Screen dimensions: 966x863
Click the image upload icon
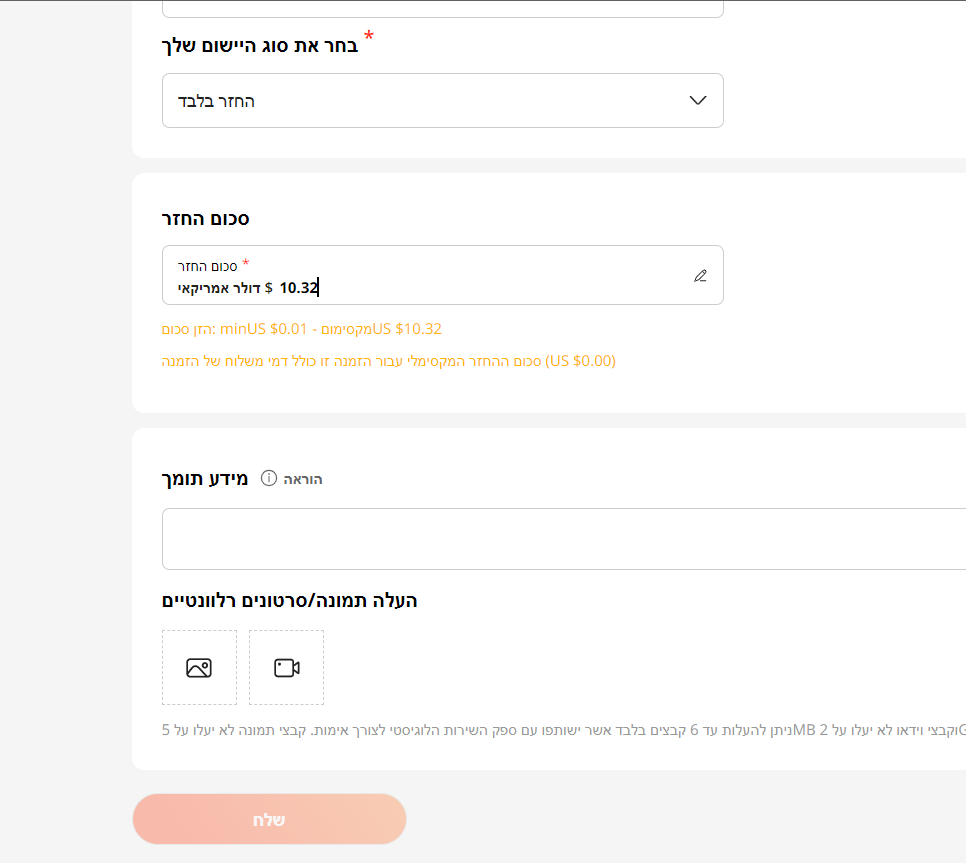coord(199,668)
